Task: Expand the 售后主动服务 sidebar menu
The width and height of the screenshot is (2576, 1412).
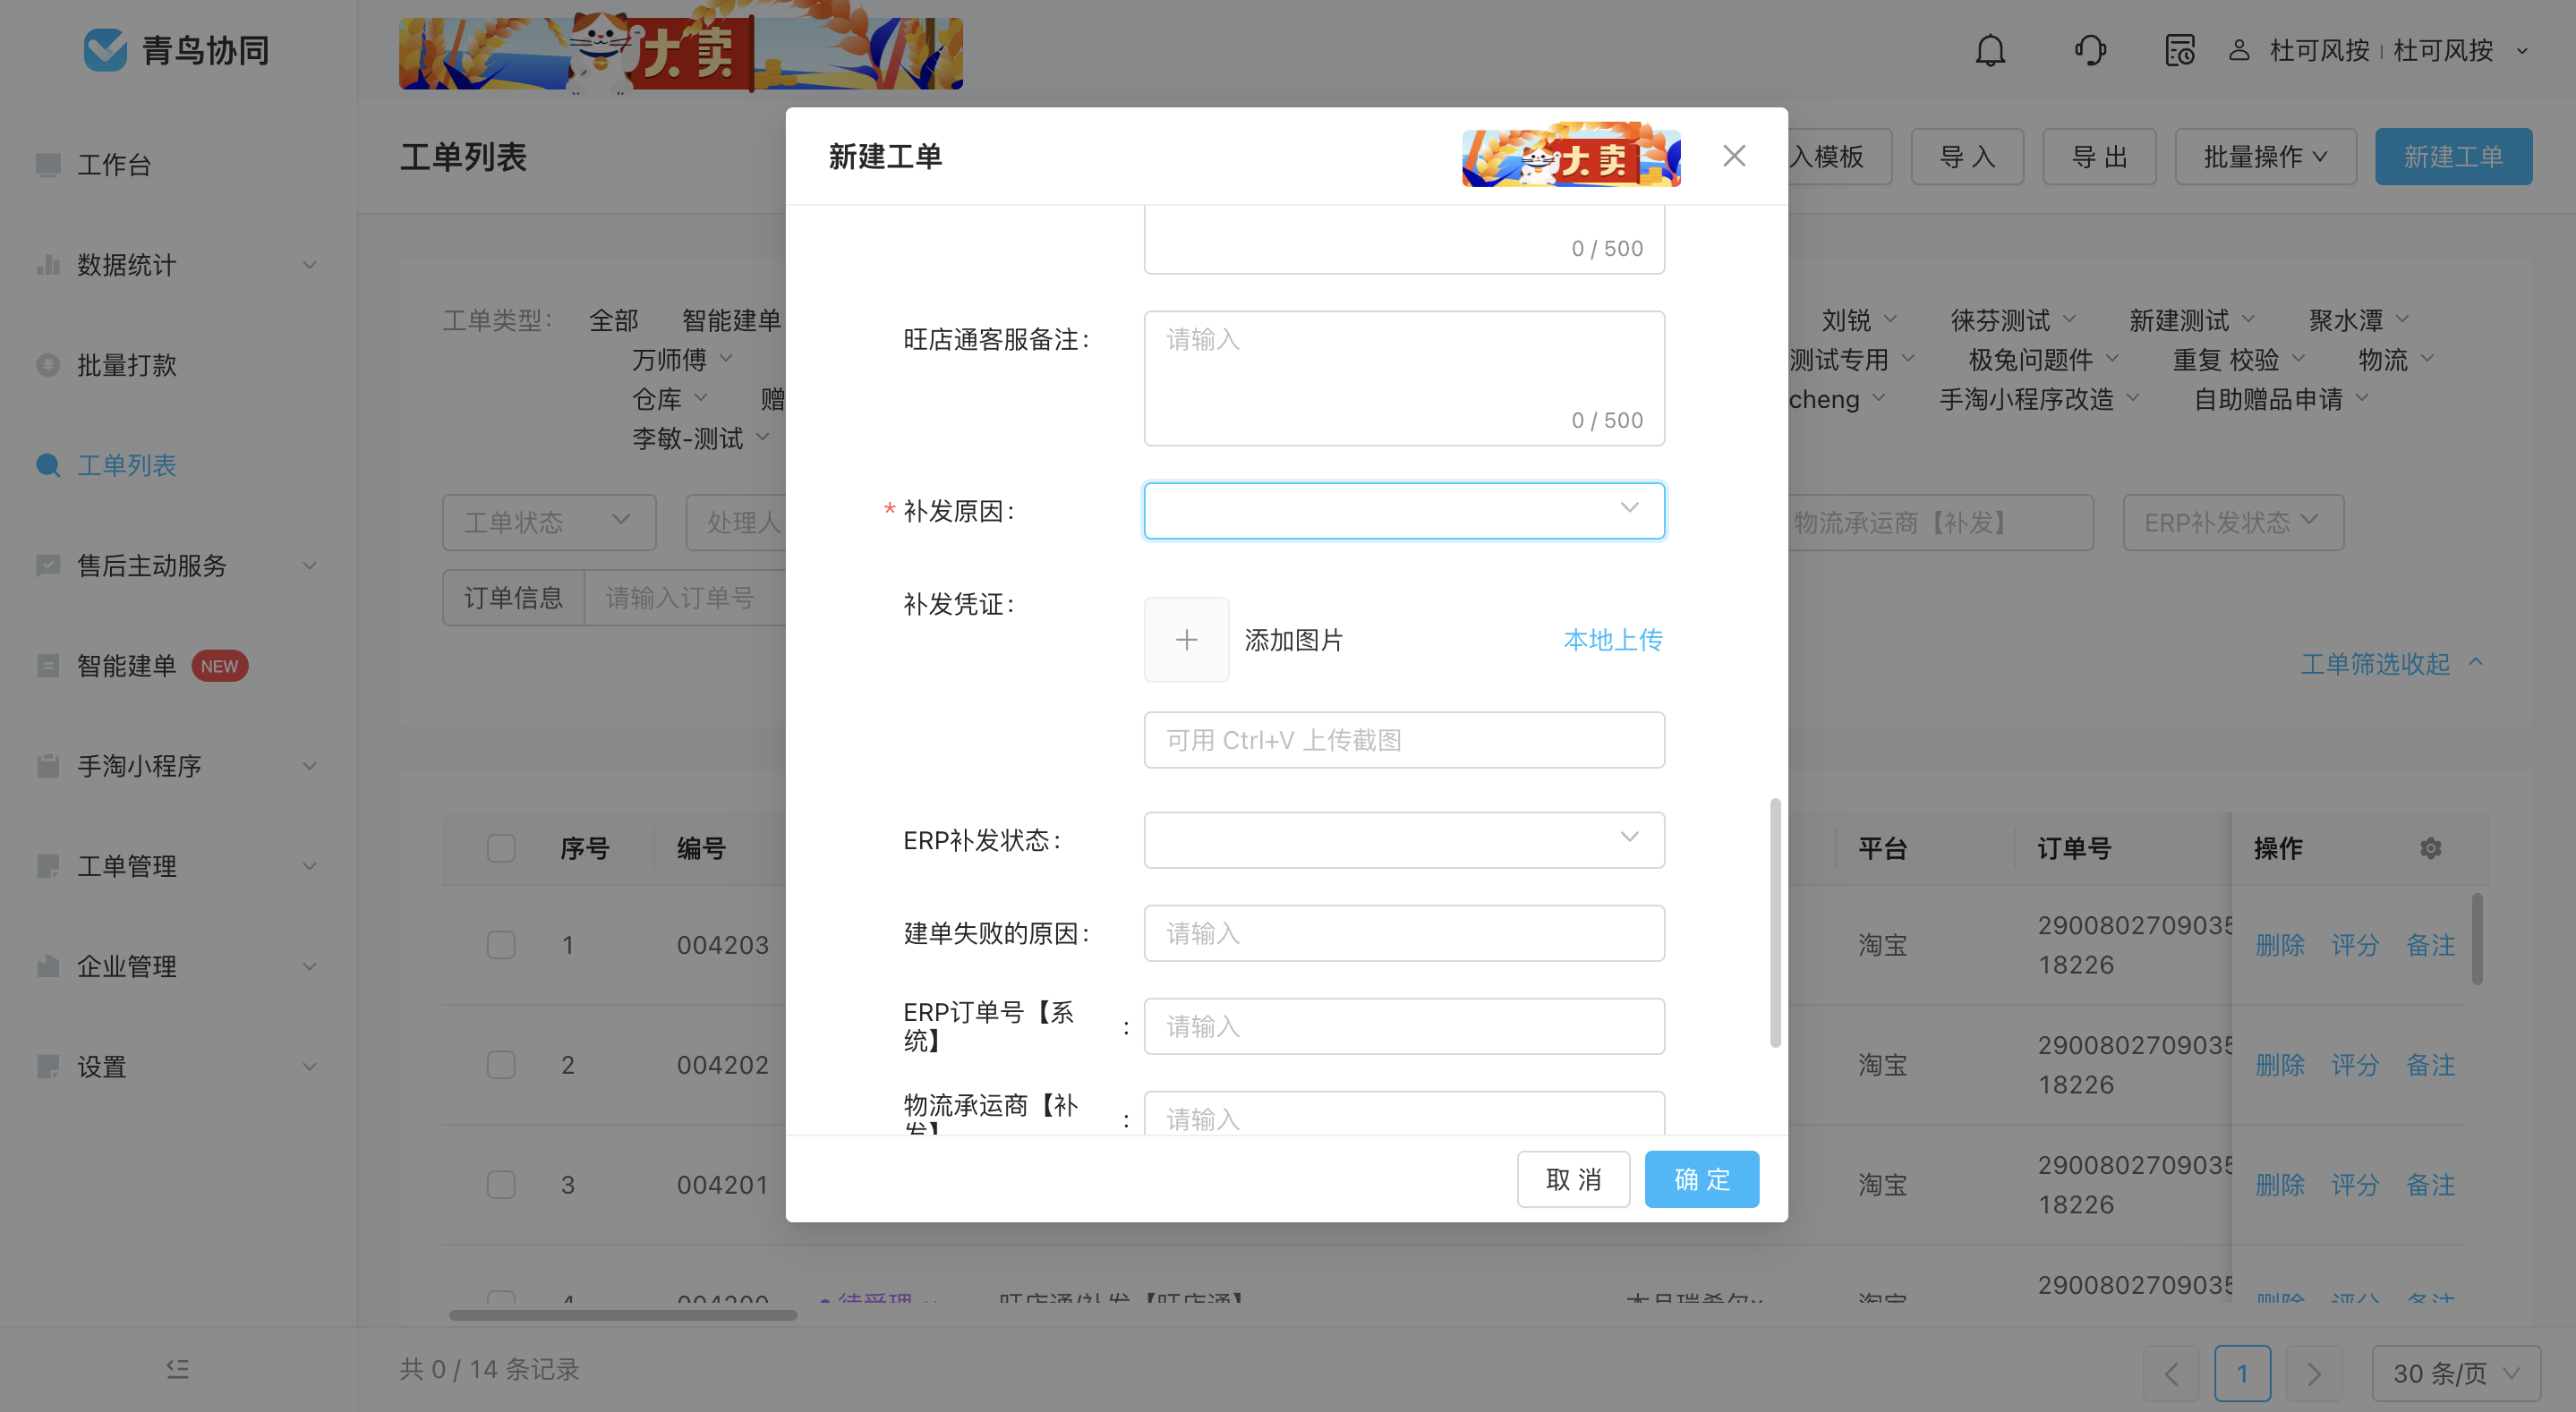Action: point(310,565)
